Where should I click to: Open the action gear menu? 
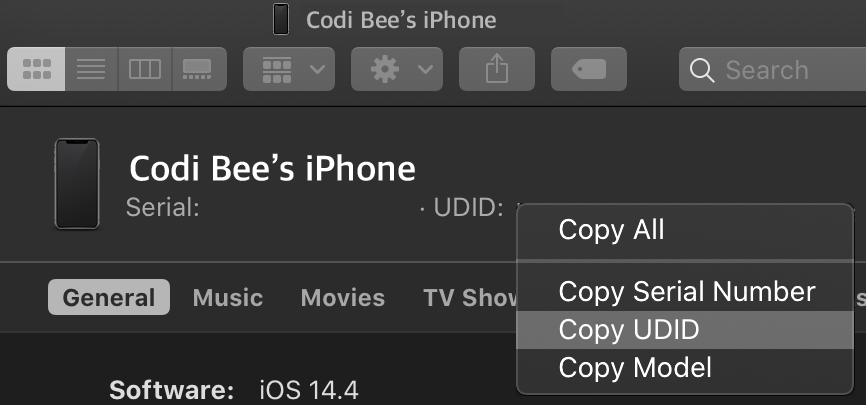[397, 70]
